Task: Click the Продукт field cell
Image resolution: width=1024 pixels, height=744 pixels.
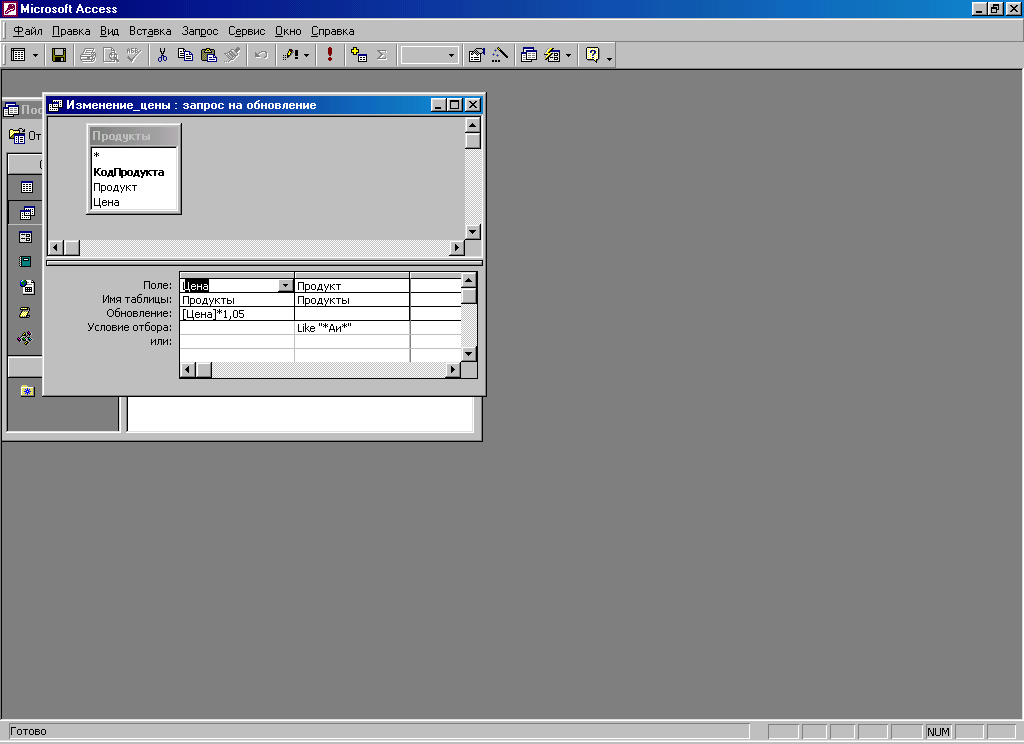Action: pos(351,285)
